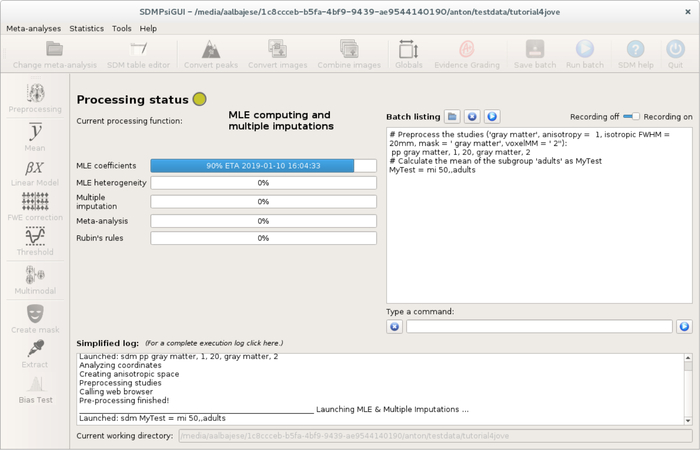
Task: Click the MLE coefficients progress bar
Action: 264,166
